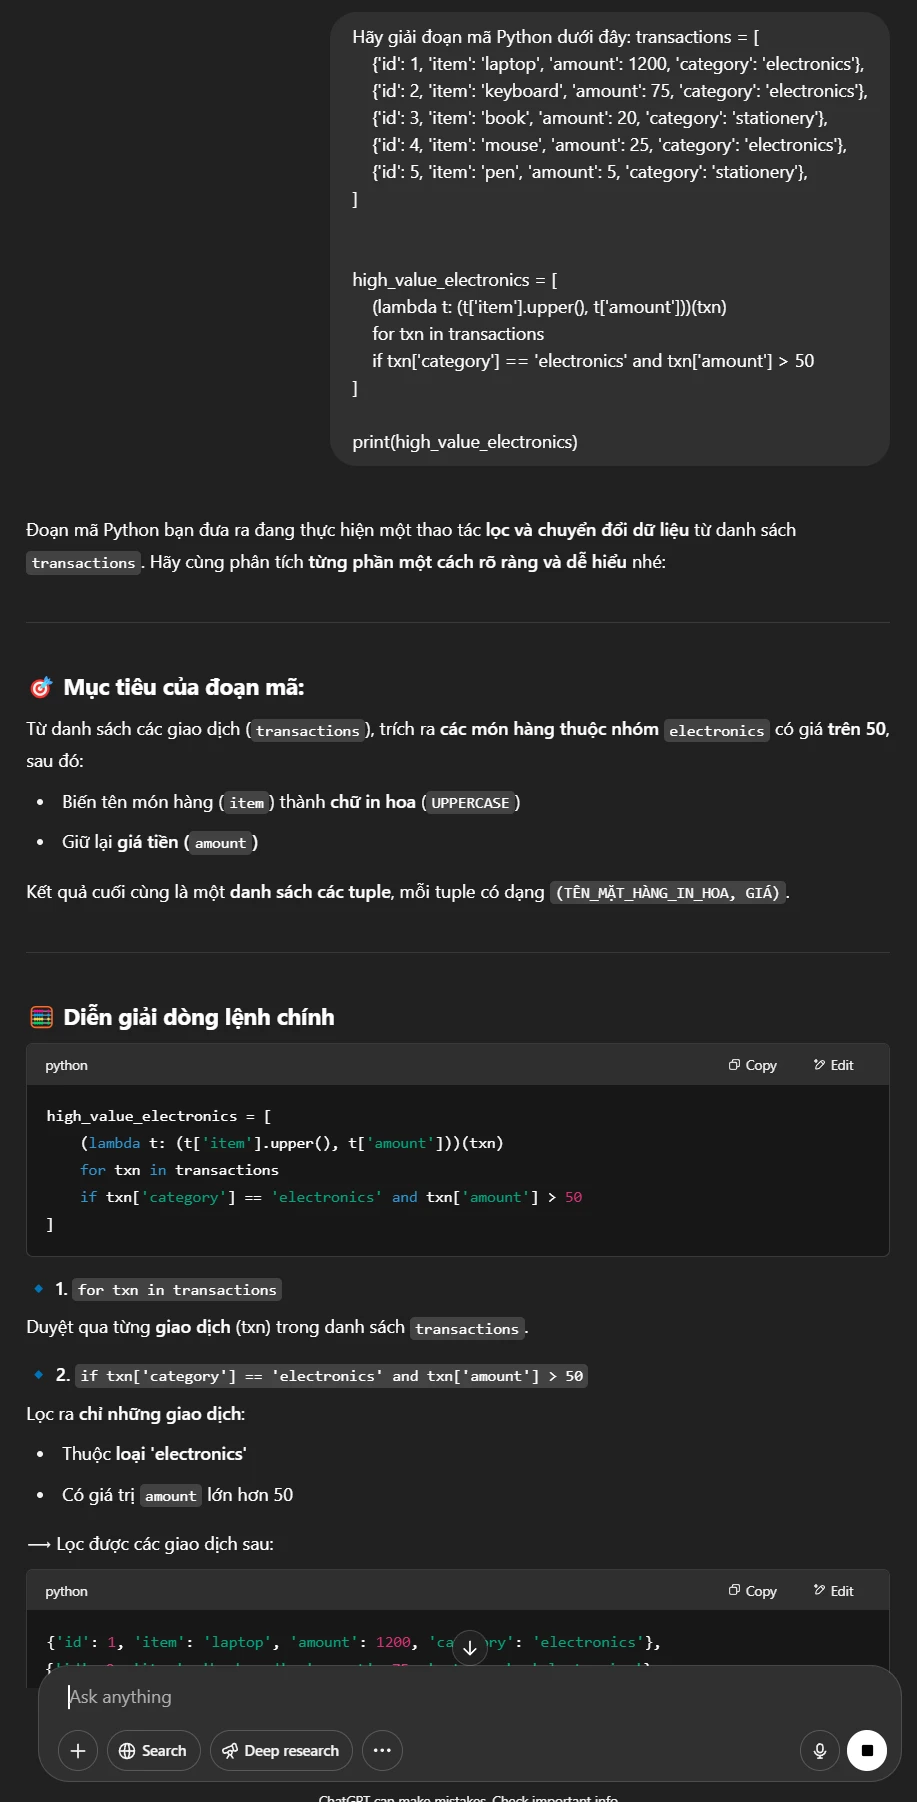Click the 'for txn in transactions' step label

(x=178, y=1290)
